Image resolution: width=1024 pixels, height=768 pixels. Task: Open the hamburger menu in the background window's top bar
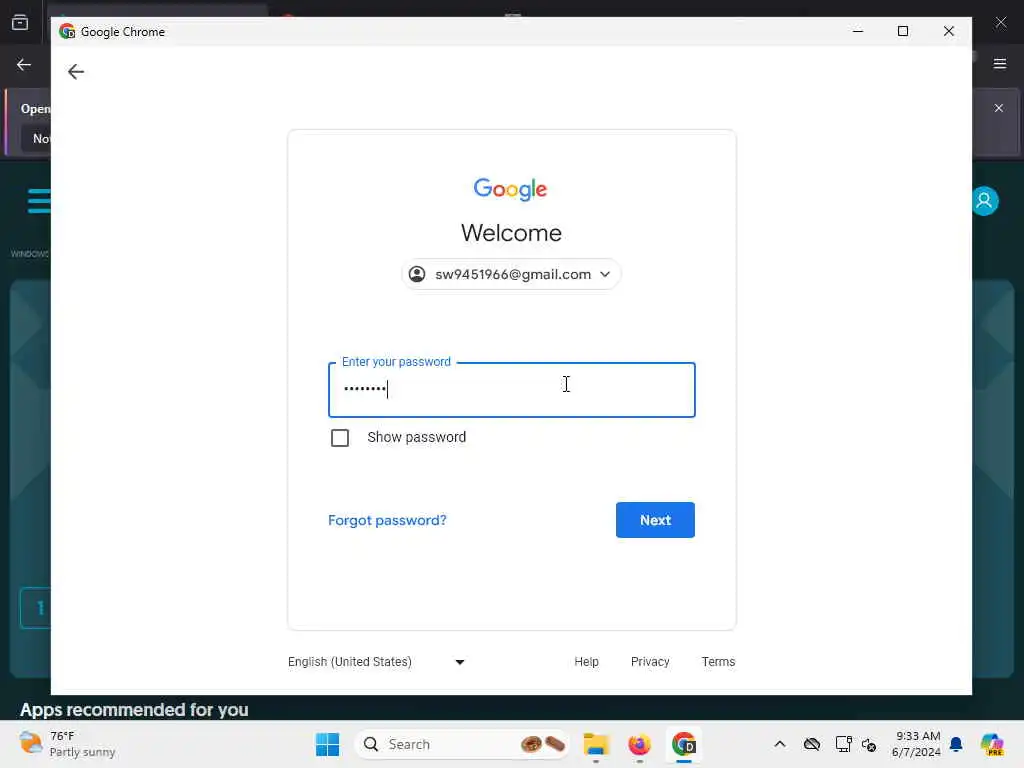click(x=1000, y=64)
